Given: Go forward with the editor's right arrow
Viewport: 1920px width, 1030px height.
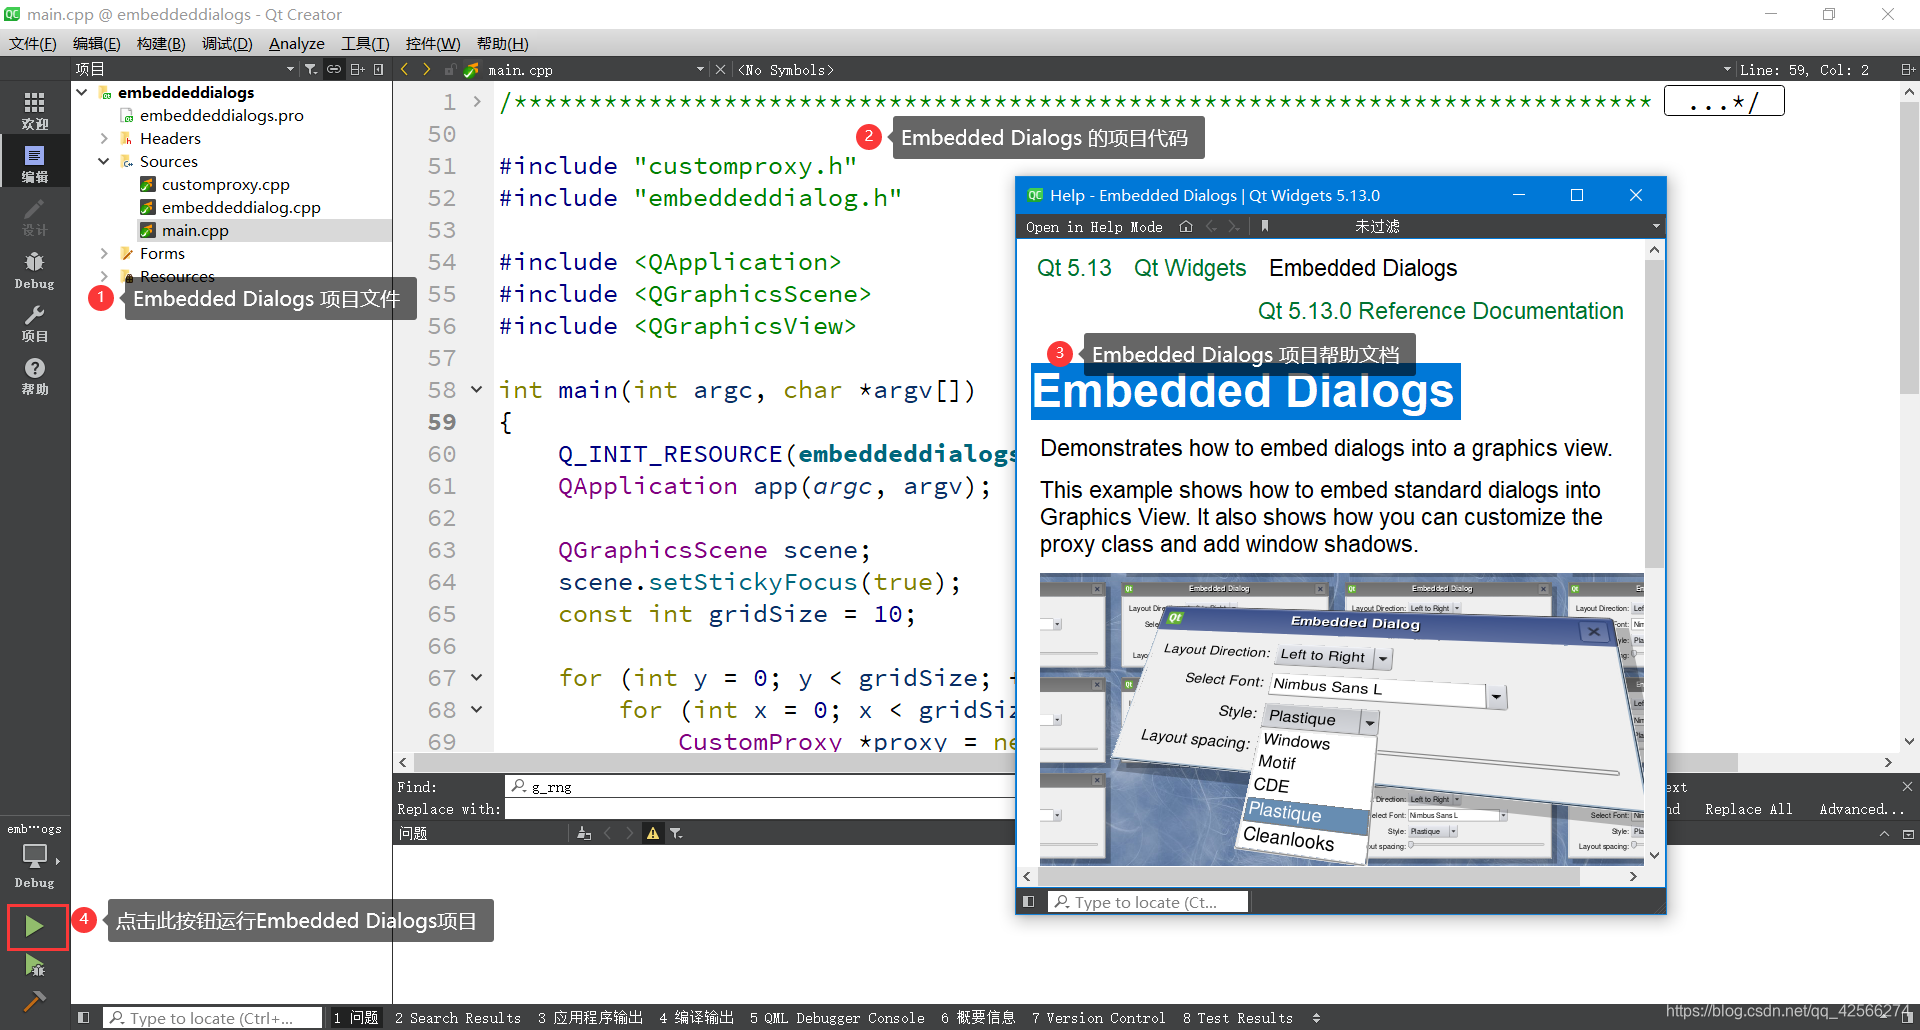Looking at the screenshot, I should 427,69.
